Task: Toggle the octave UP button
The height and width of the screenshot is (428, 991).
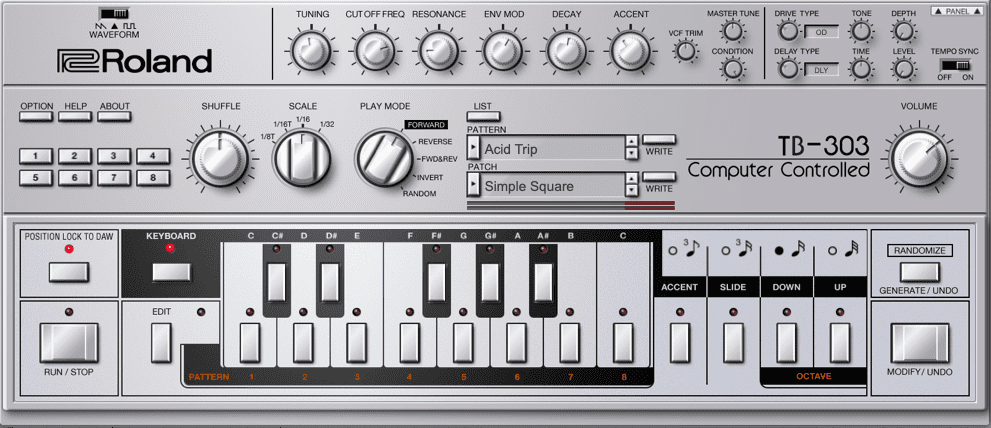Action: (x=840, y=343)
